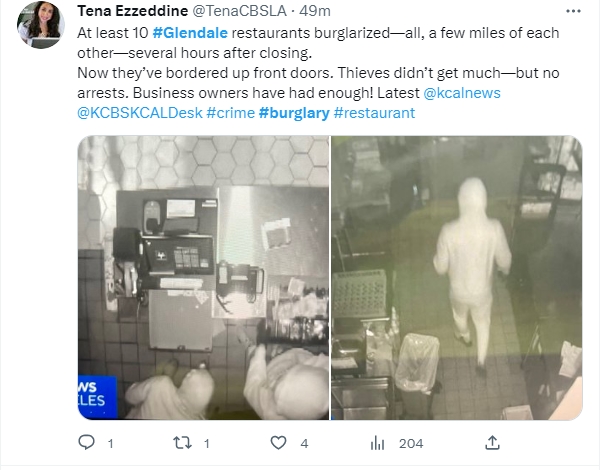Click the reply speech bubble icon
The width and height of the screenshot is (601, 470).
[x=86, y=443]
